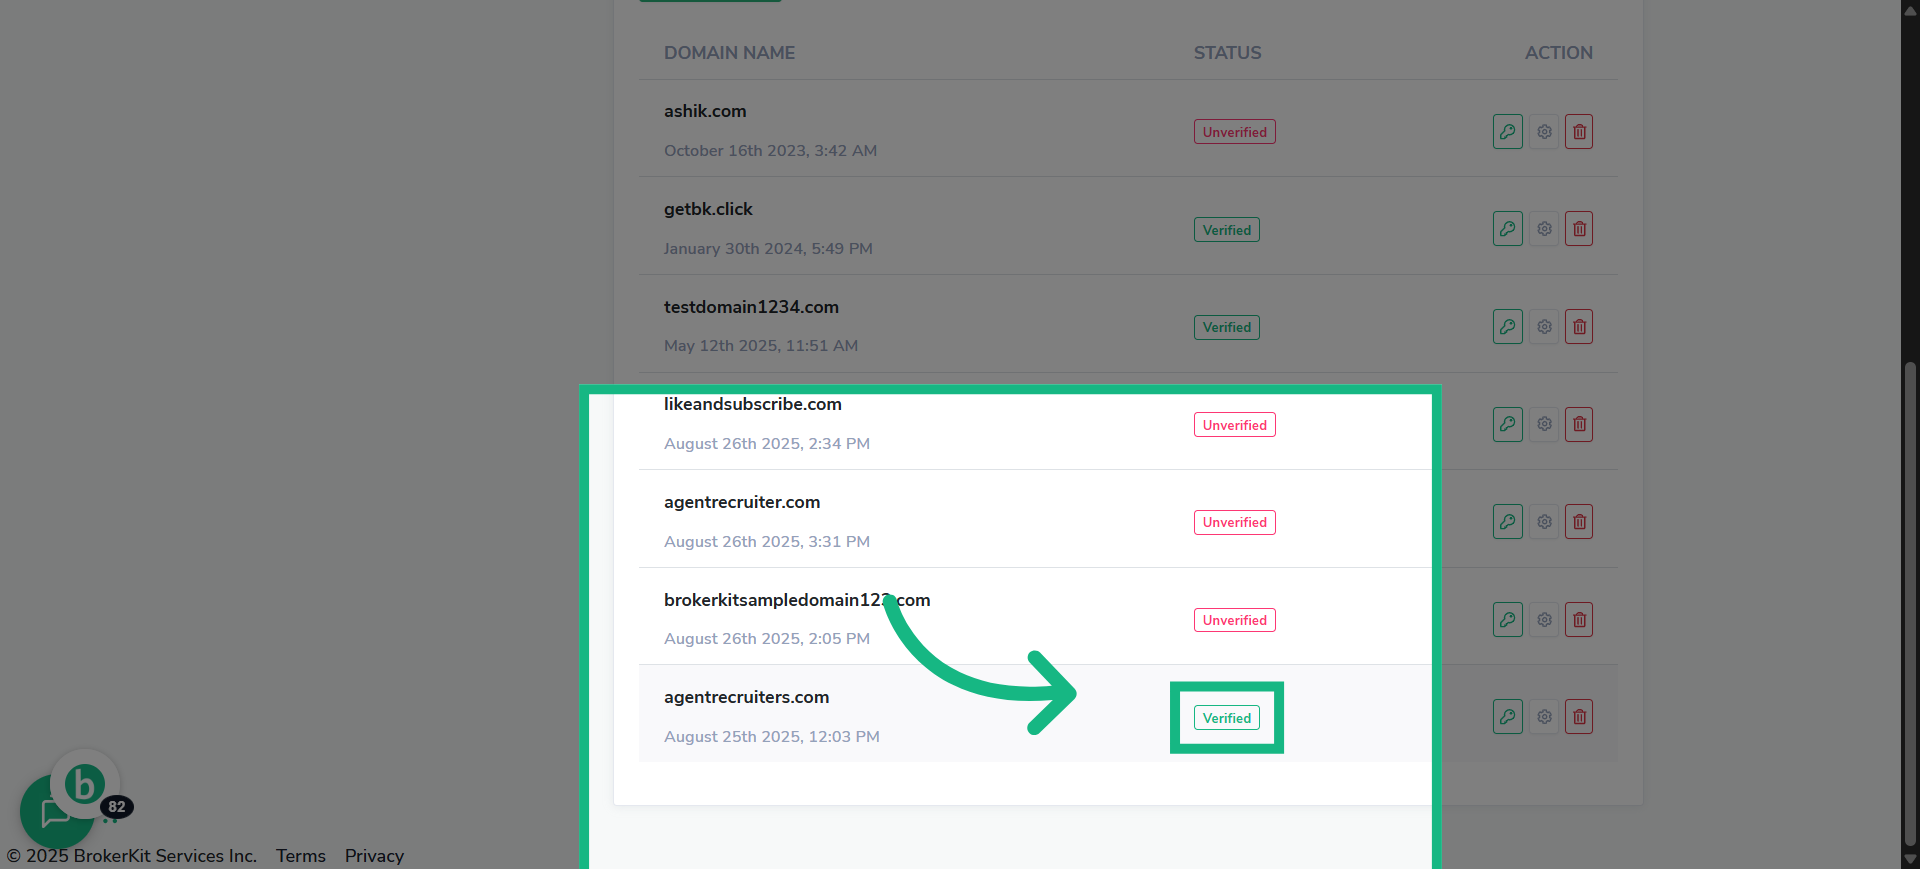This screenshot has height=869, width=1920.
Task: Open settings gear for agentrecruiter.com
Action: (x=1544, y=522)
